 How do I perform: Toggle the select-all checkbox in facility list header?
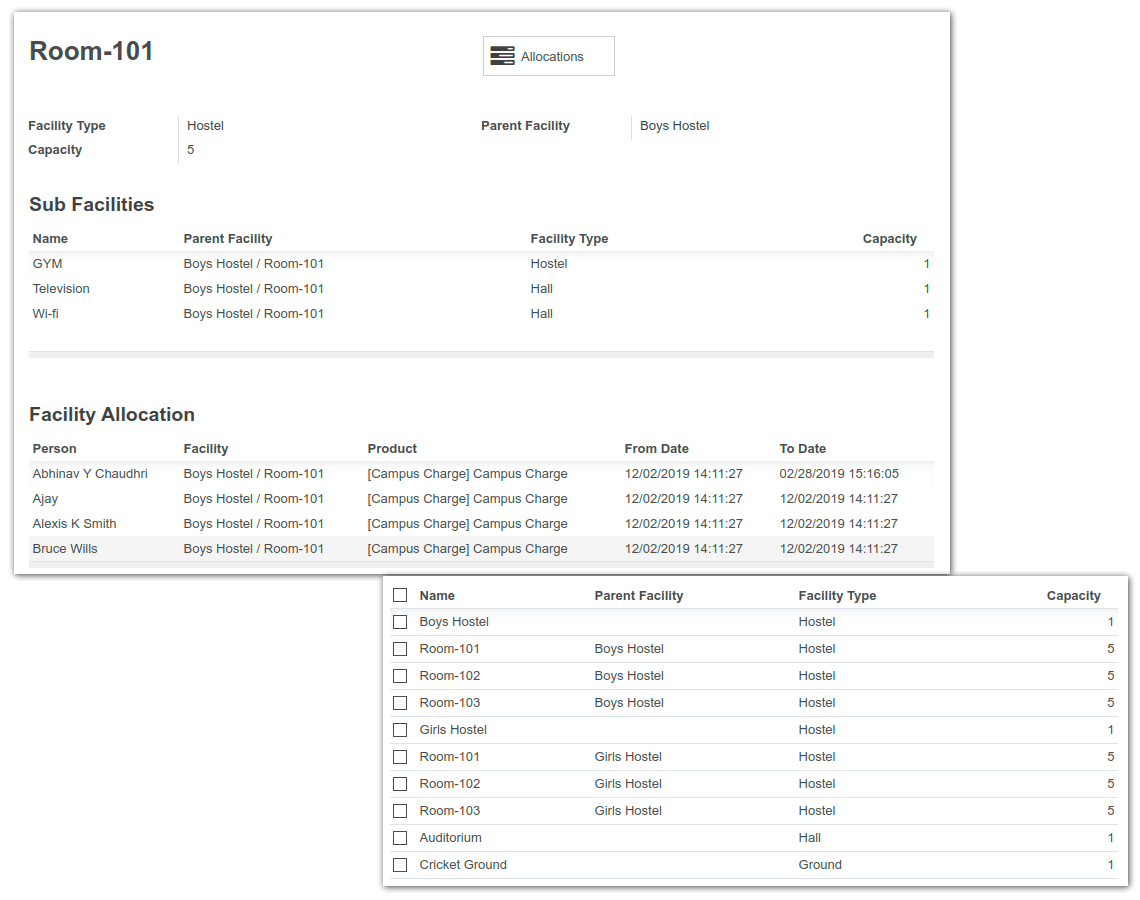400,595
